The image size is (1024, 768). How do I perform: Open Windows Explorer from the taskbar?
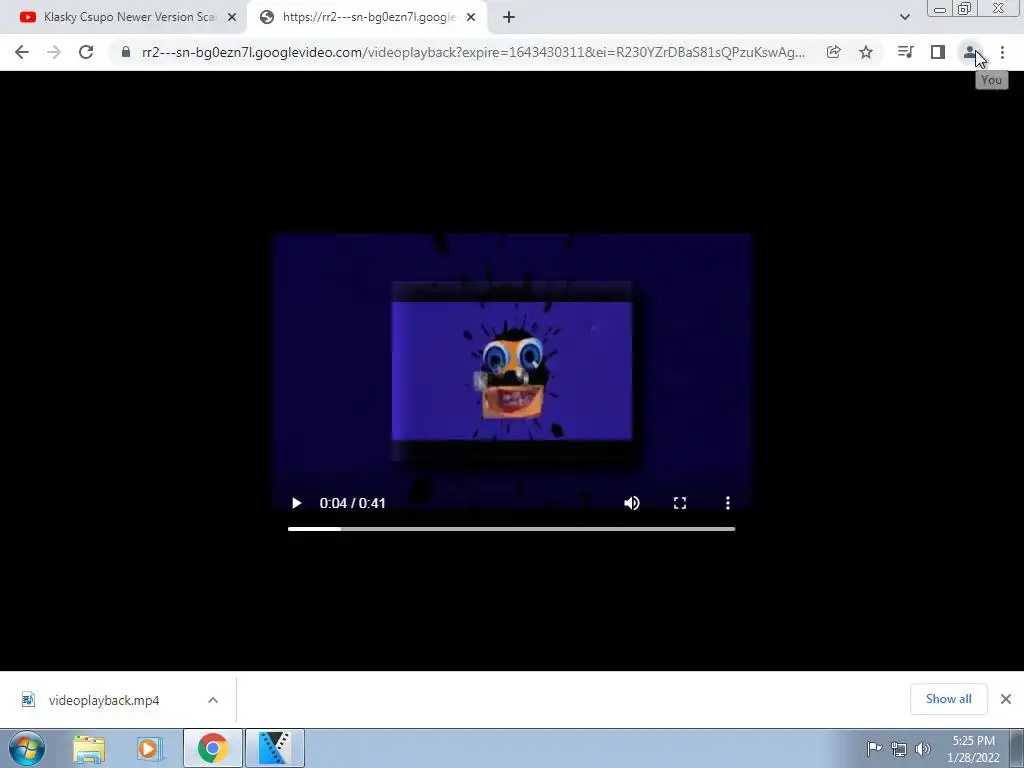coord(89,749)
